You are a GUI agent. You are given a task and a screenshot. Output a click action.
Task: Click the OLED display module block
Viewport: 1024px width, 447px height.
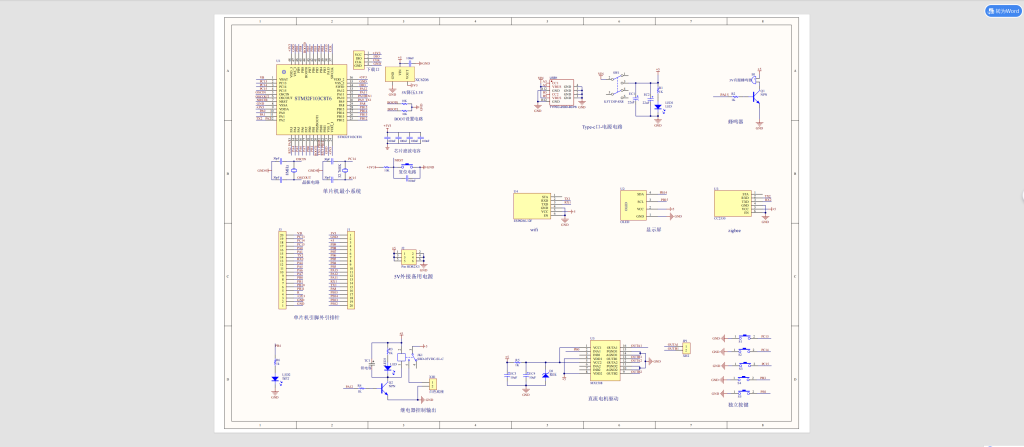pyautogui.click(x=633, y=205)
